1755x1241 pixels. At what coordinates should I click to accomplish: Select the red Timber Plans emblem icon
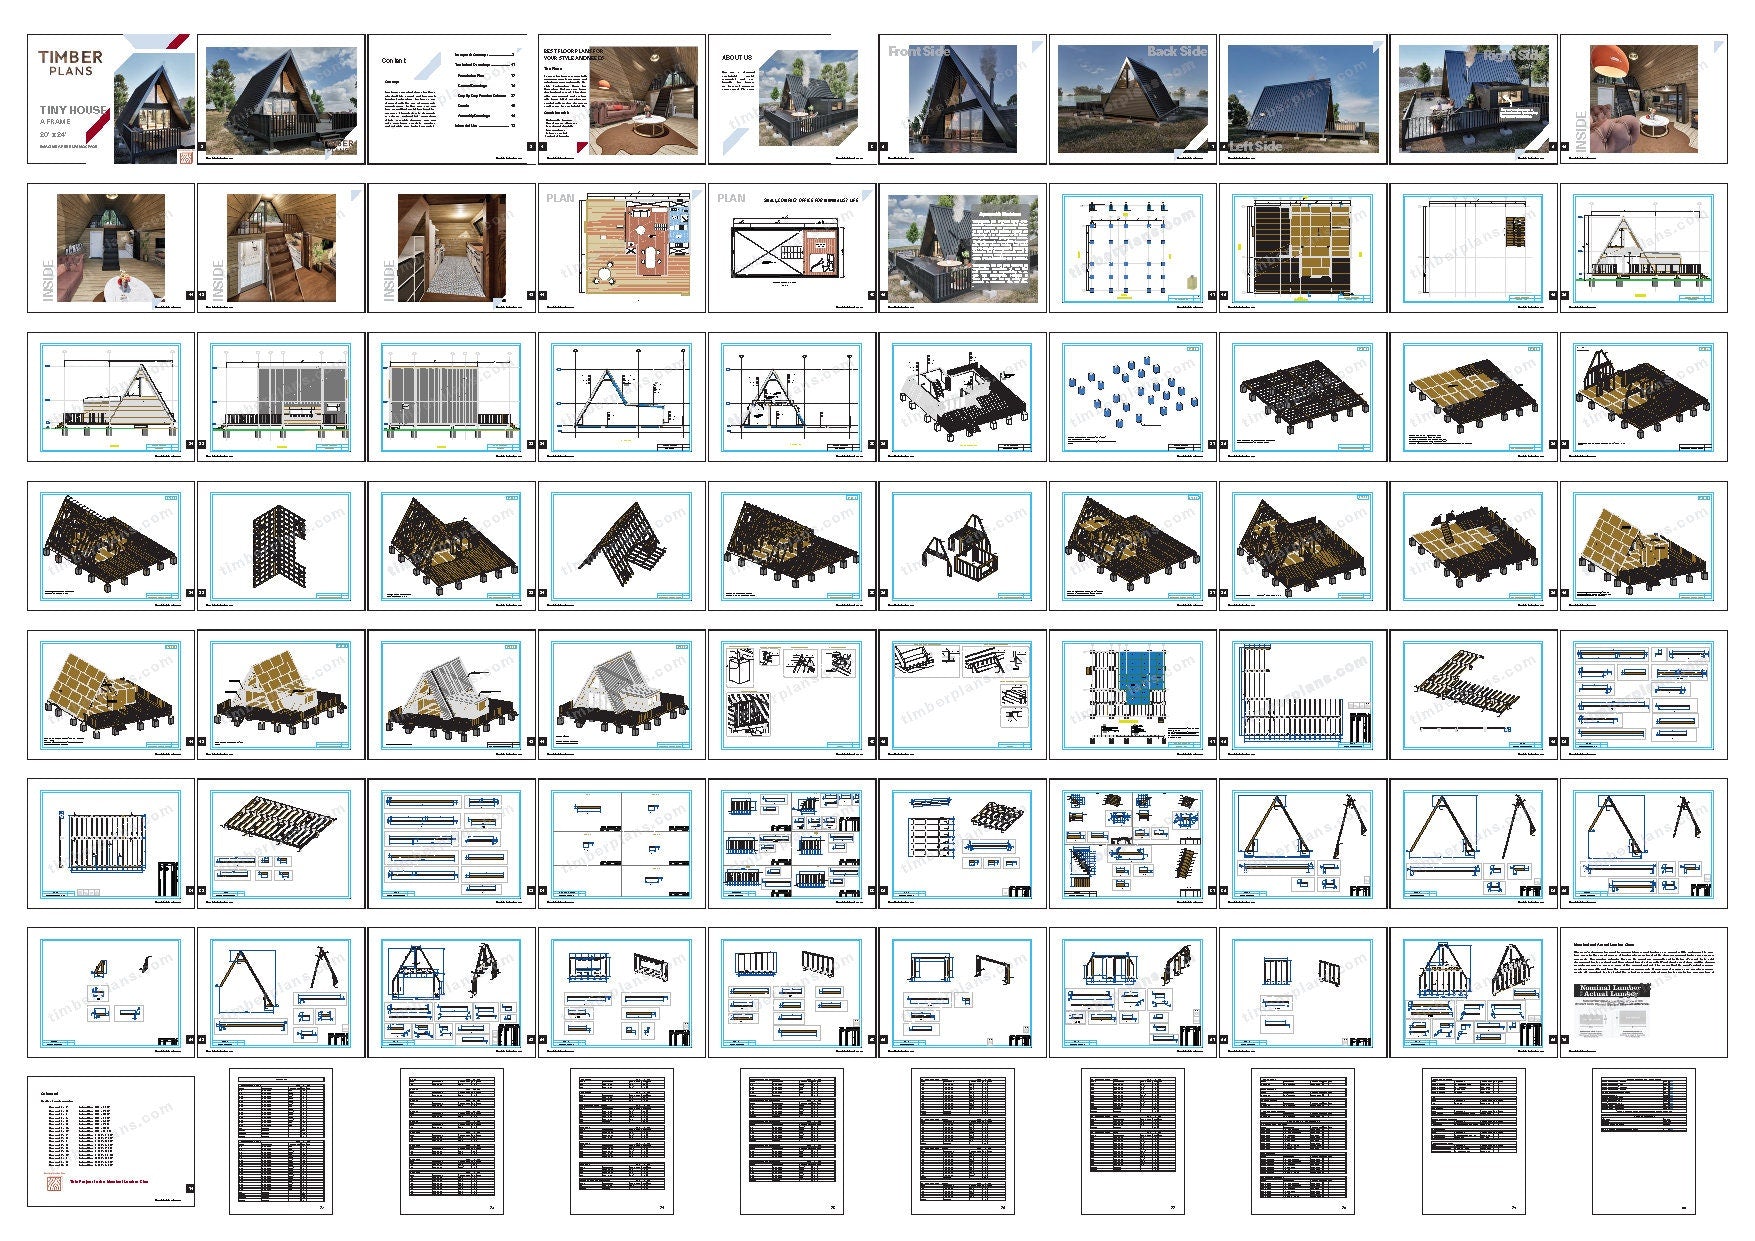click(186, 155)
